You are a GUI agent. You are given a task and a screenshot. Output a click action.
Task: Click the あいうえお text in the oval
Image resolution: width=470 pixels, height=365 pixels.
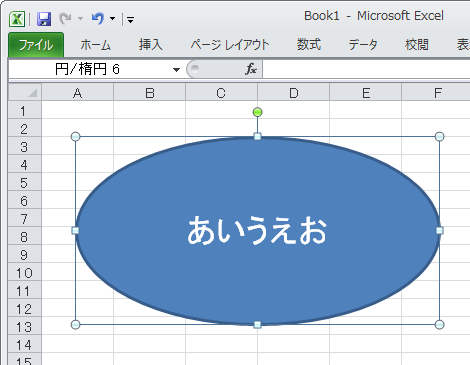(x=257, y=230)
